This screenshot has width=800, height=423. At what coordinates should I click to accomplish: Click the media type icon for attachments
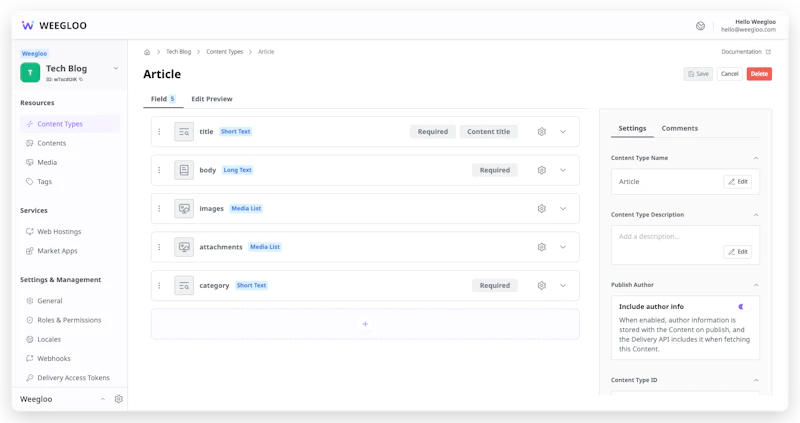coord(184,247)
